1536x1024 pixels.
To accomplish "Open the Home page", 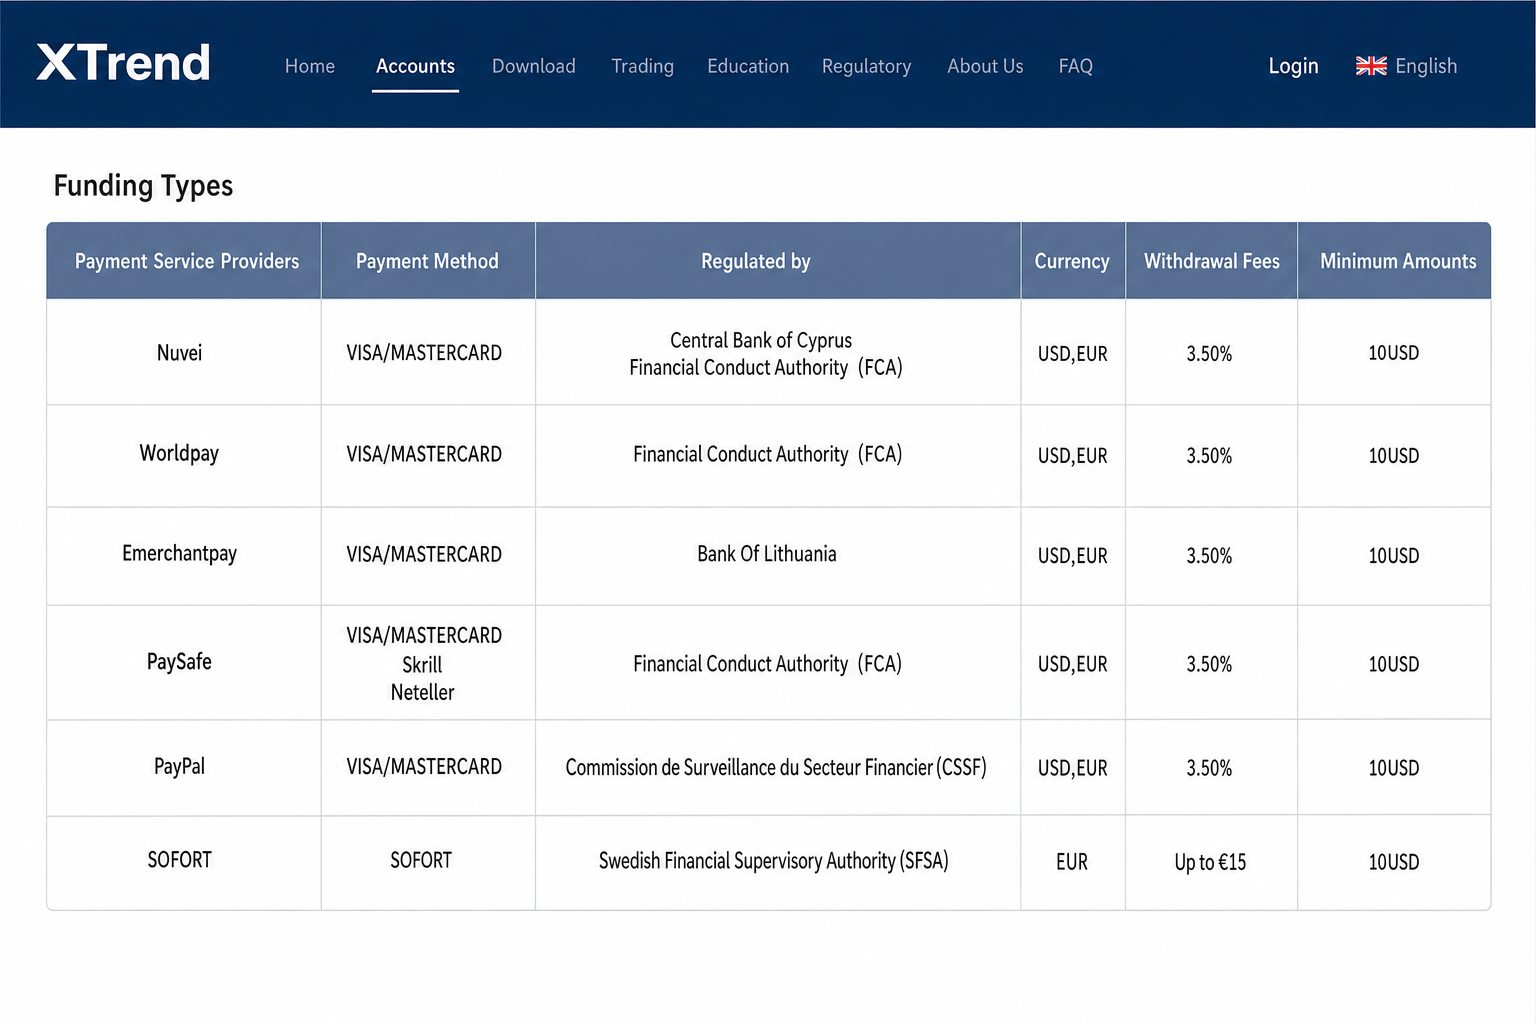I will [x=310, y=66].
